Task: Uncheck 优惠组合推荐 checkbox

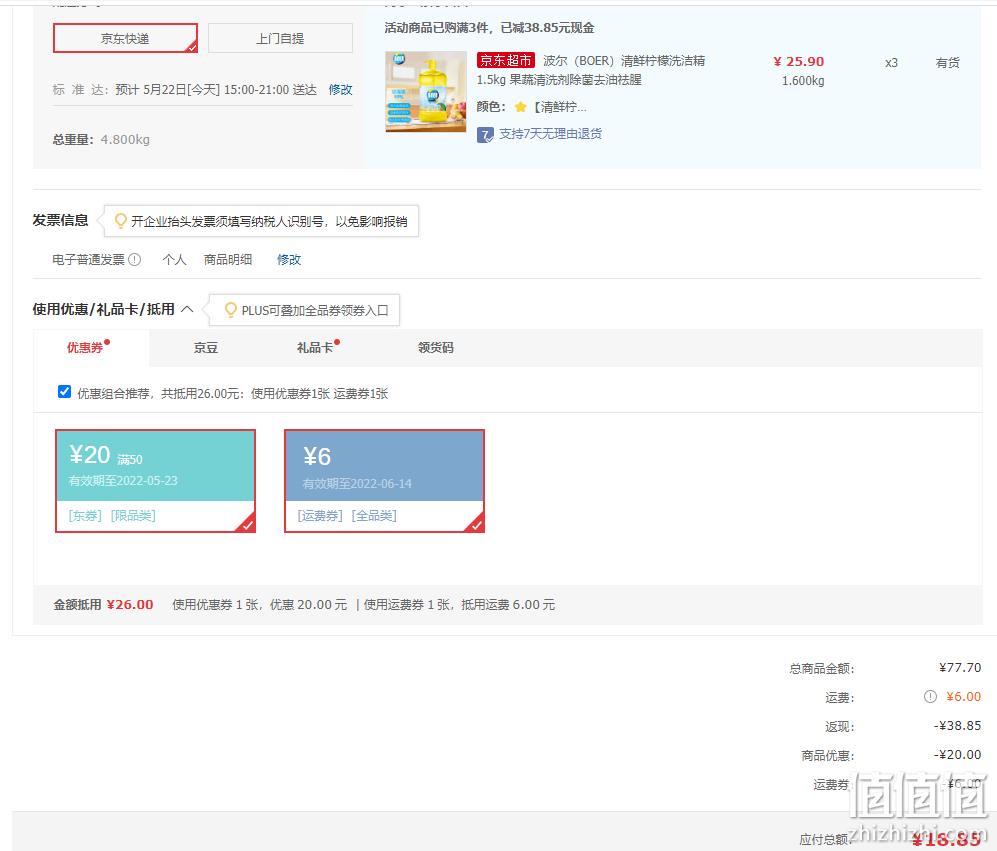Action: [x=64, y=392]
